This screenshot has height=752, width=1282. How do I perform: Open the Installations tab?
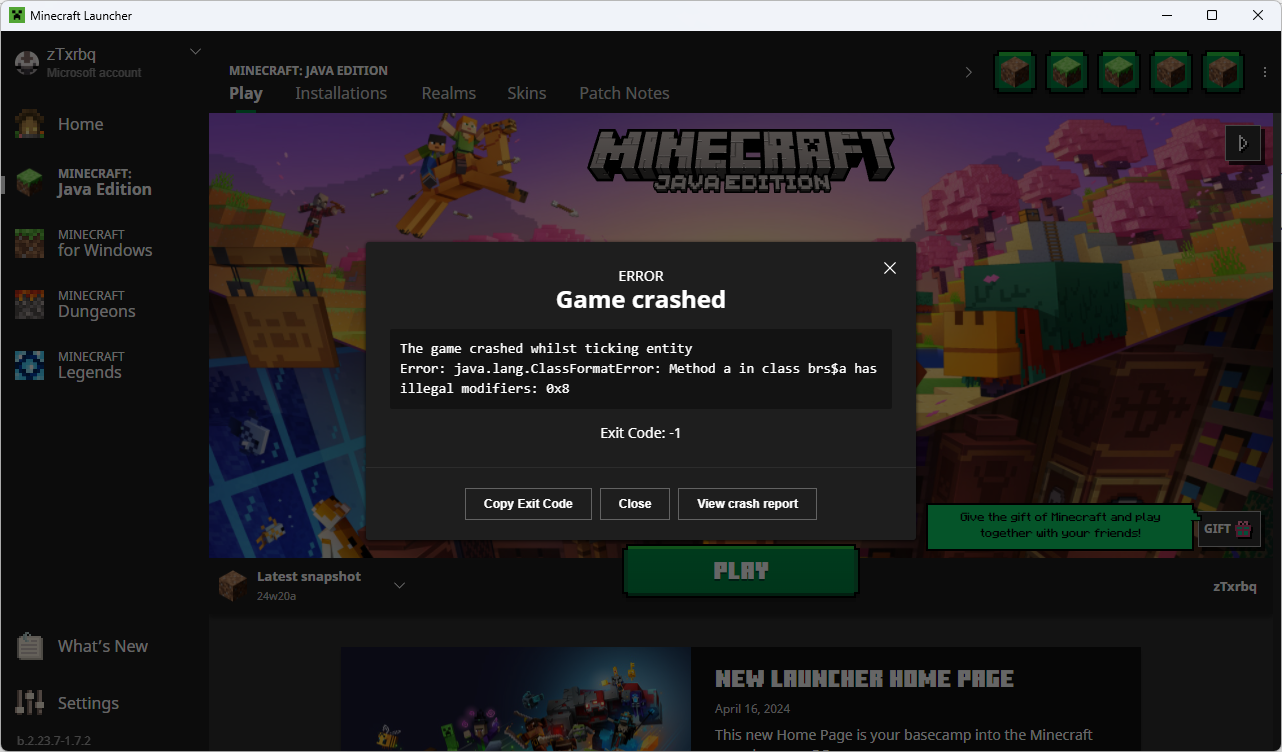click(x=341, y=93)
